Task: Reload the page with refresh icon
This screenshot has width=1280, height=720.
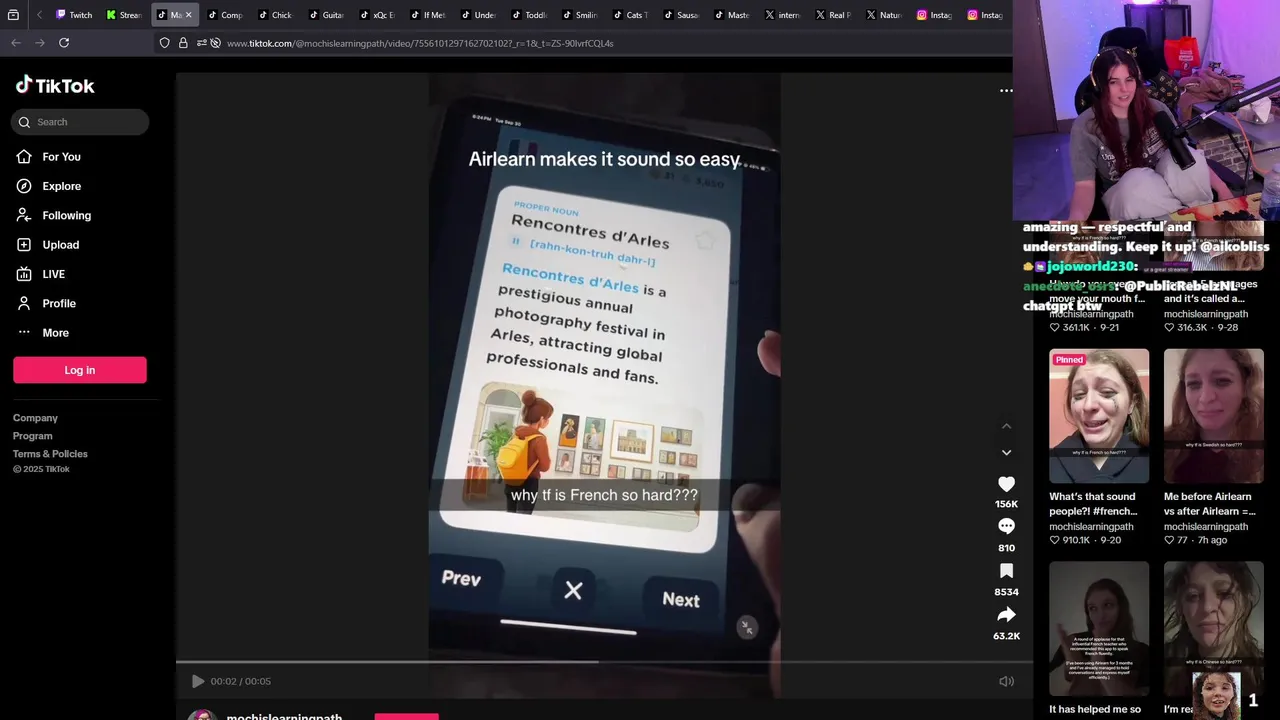Action: 64,43
